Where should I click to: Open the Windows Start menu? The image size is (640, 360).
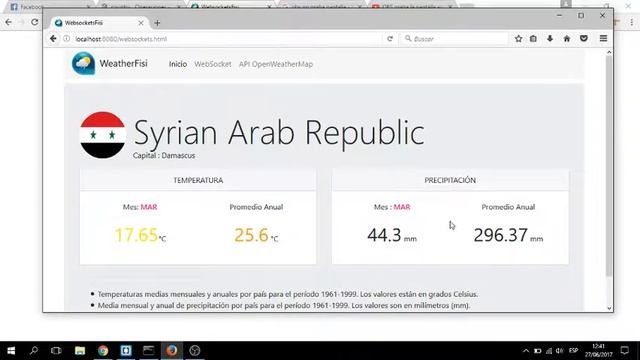coord(11,351)
